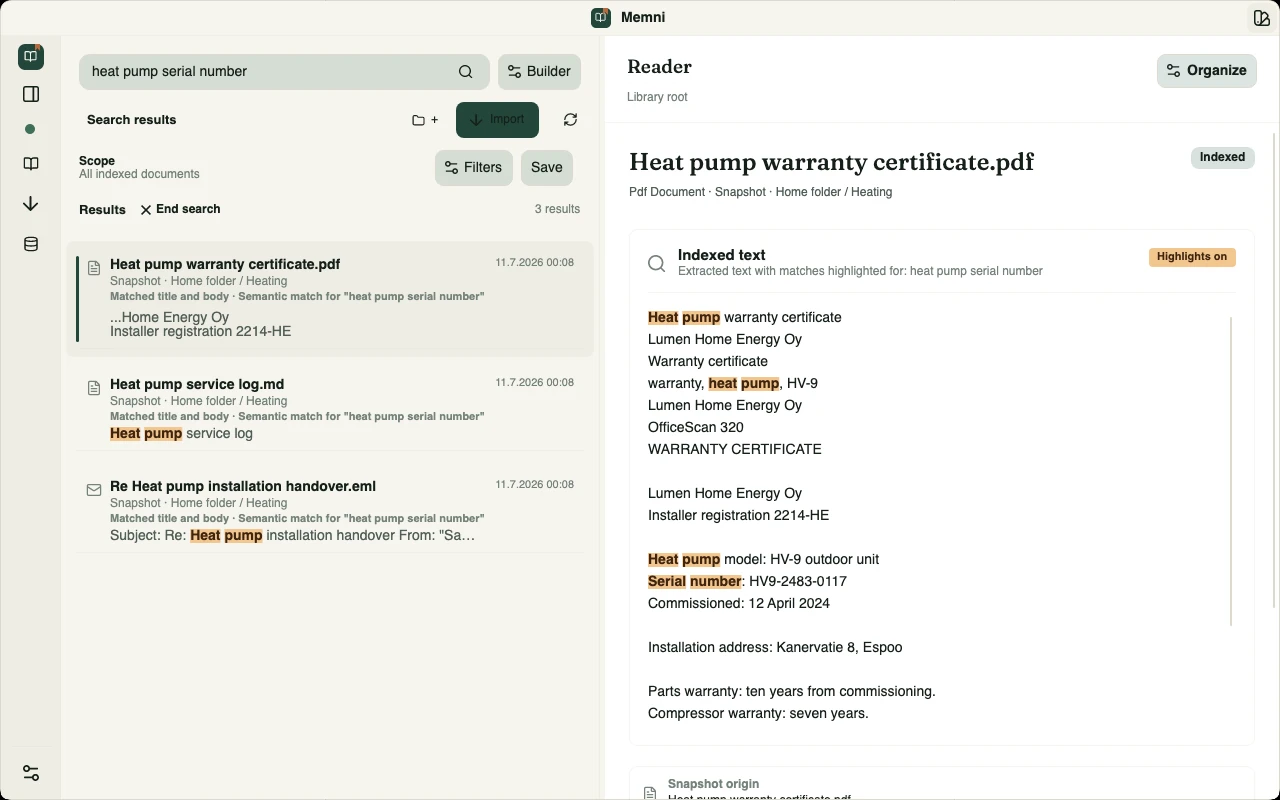
Task: Open settings sliders icon at sidebar bottom
Action: (31, 773)
